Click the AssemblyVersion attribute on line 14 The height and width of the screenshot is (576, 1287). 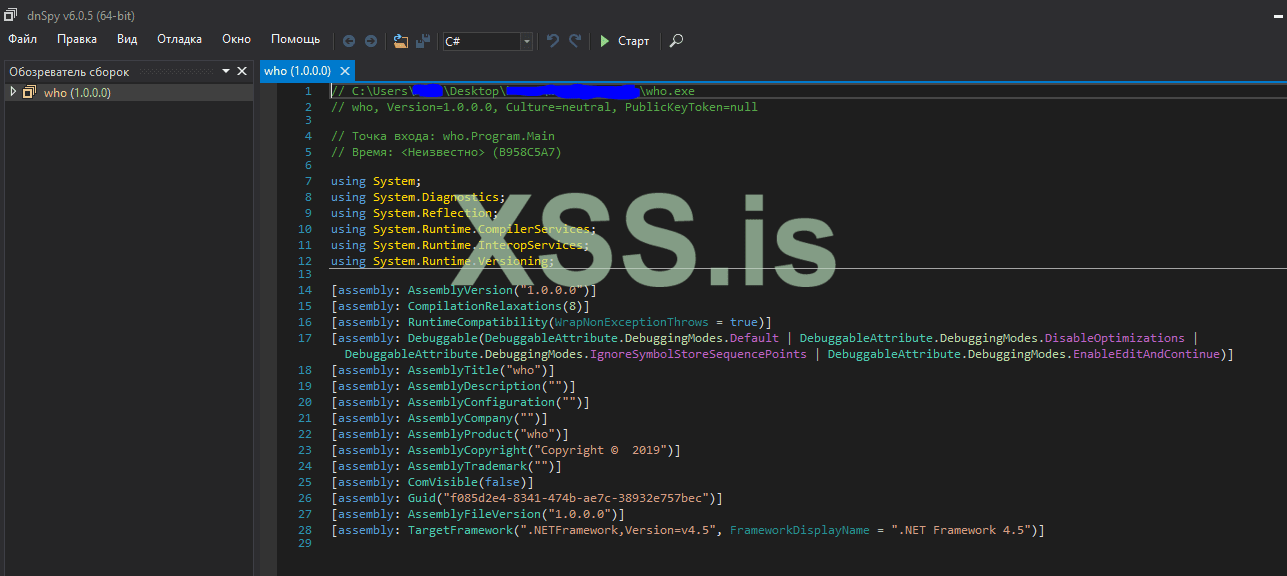pos(460,290)
